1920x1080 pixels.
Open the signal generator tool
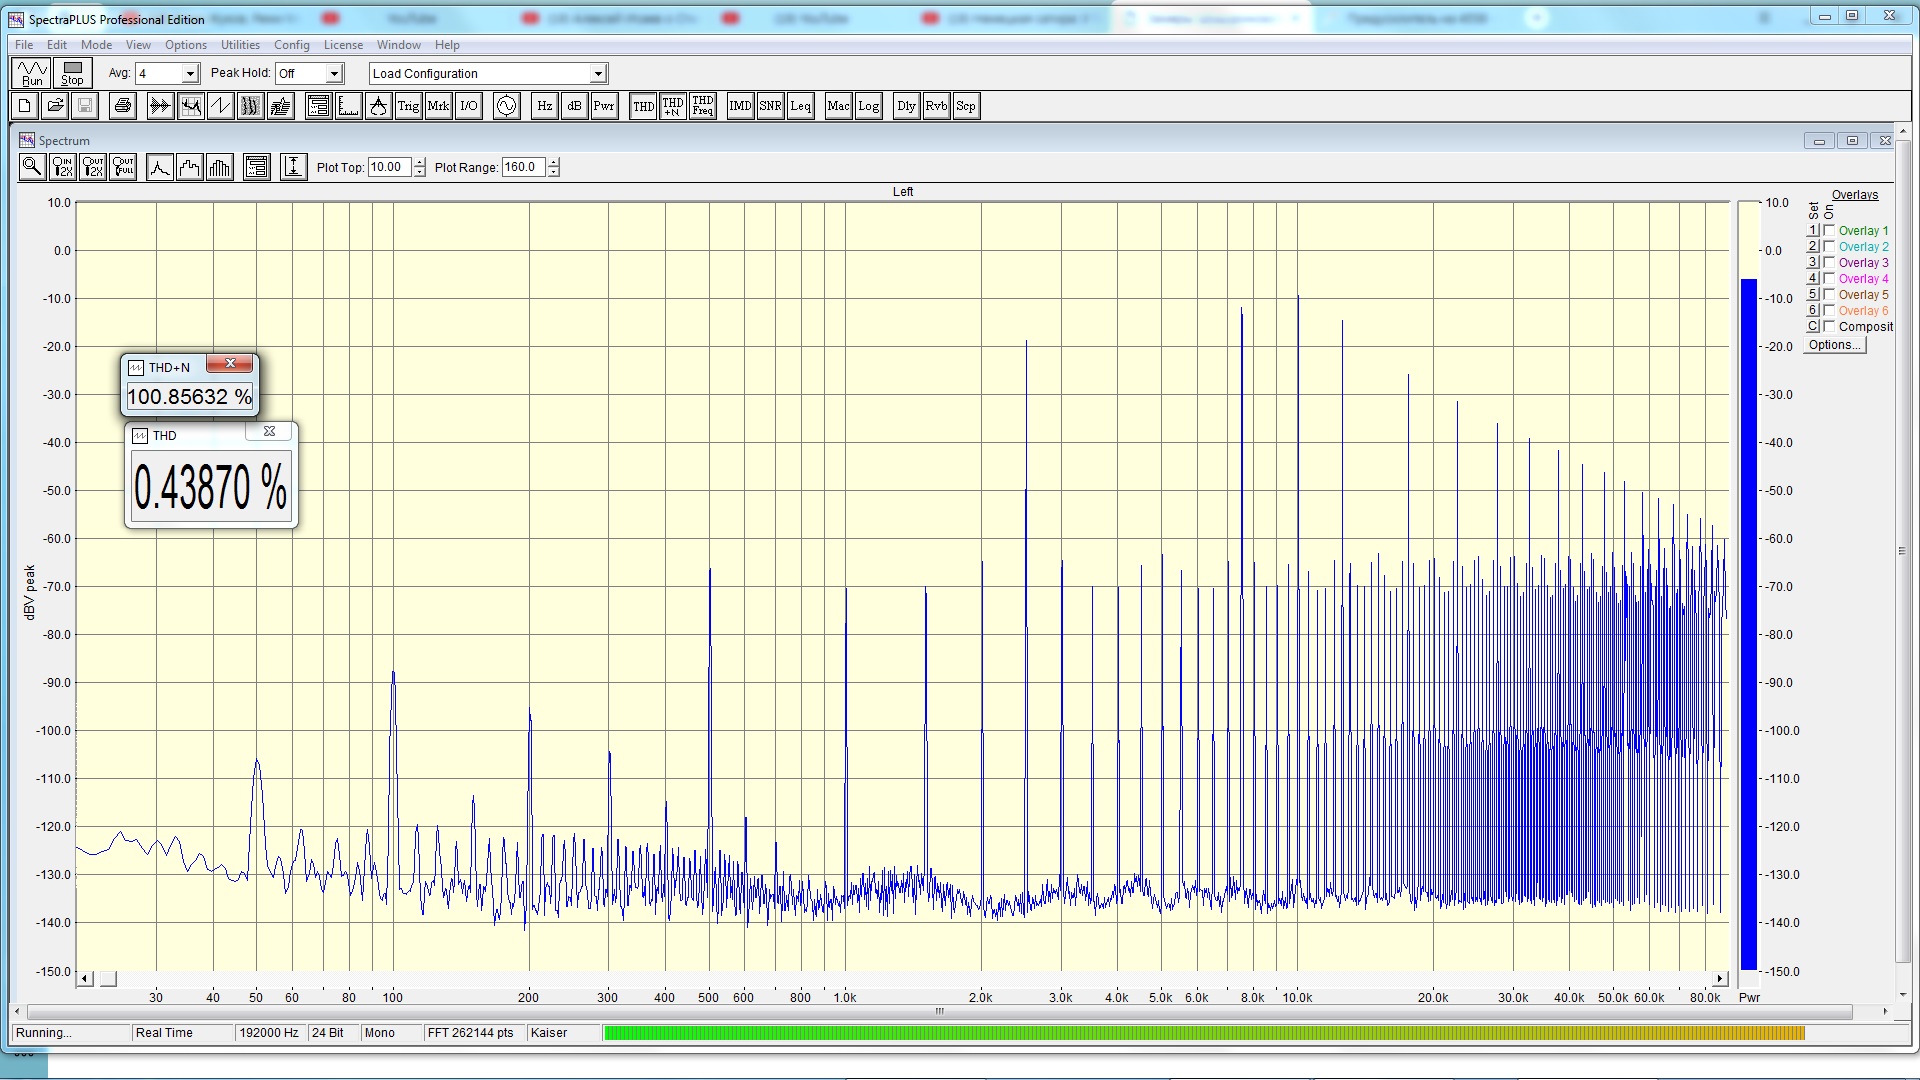[x=507, y=106]
